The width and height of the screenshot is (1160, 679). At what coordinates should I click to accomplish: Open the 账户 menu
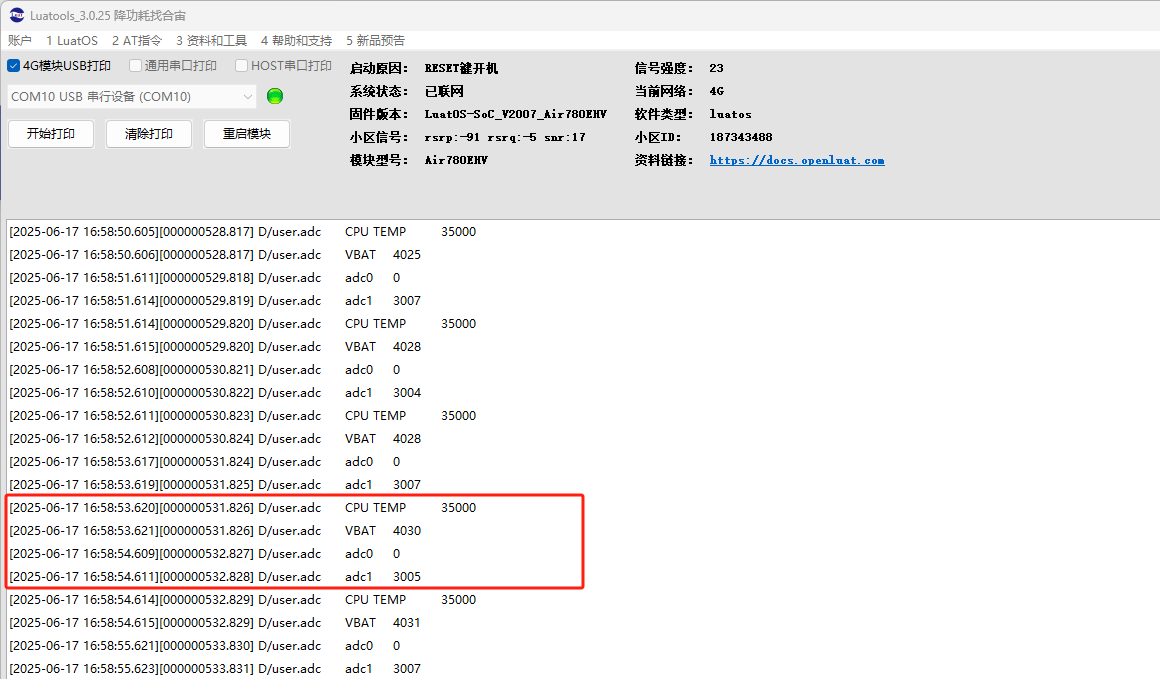[20, 40]
